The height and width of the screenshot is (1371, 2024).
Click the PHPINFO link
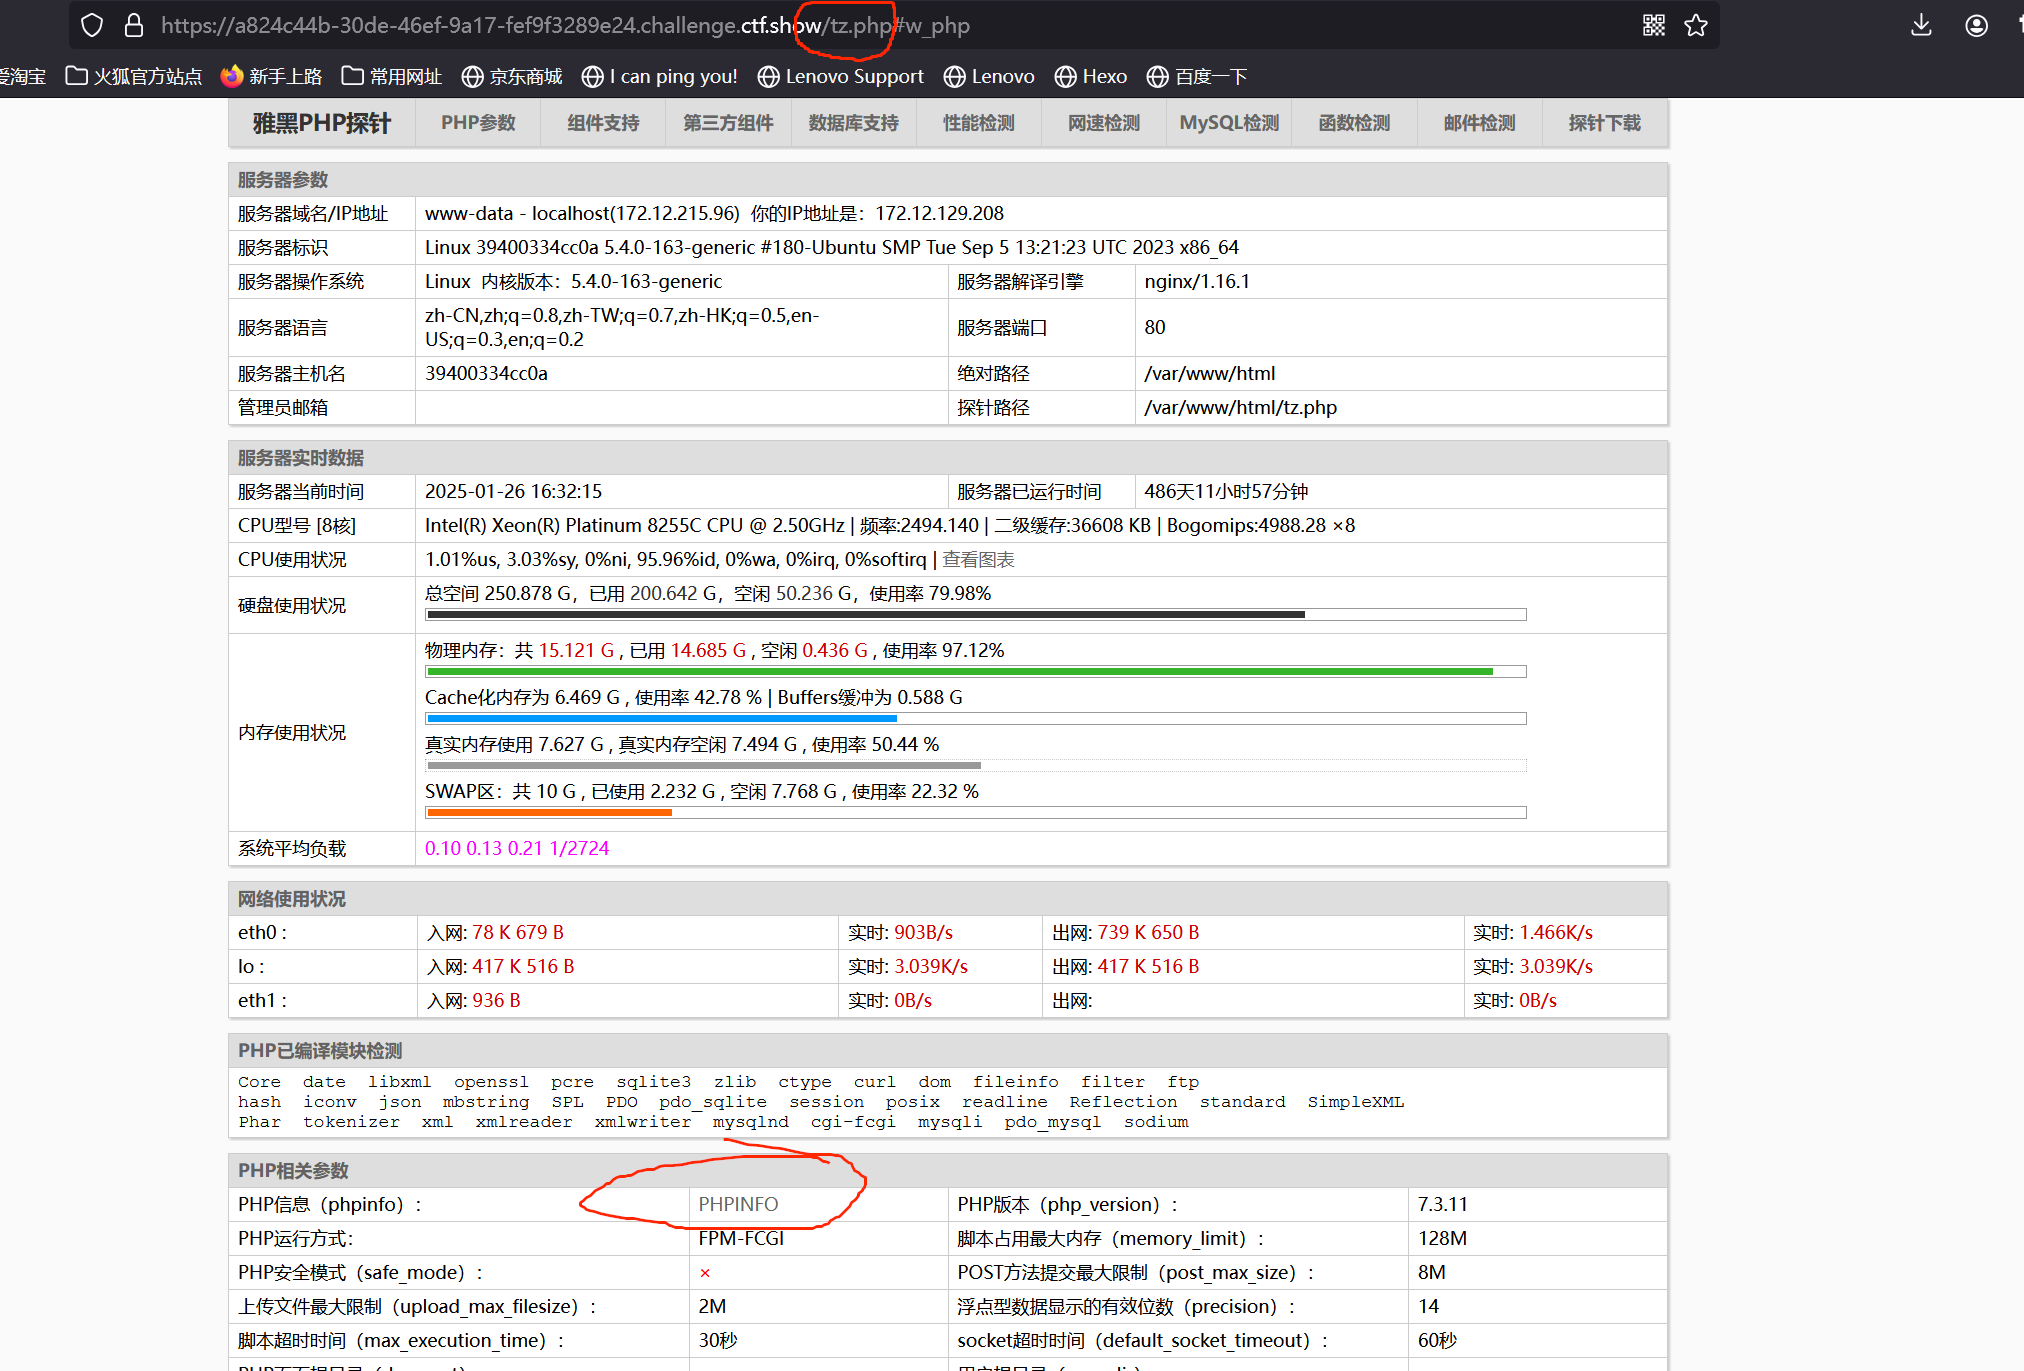click(x=738, y=1204)
